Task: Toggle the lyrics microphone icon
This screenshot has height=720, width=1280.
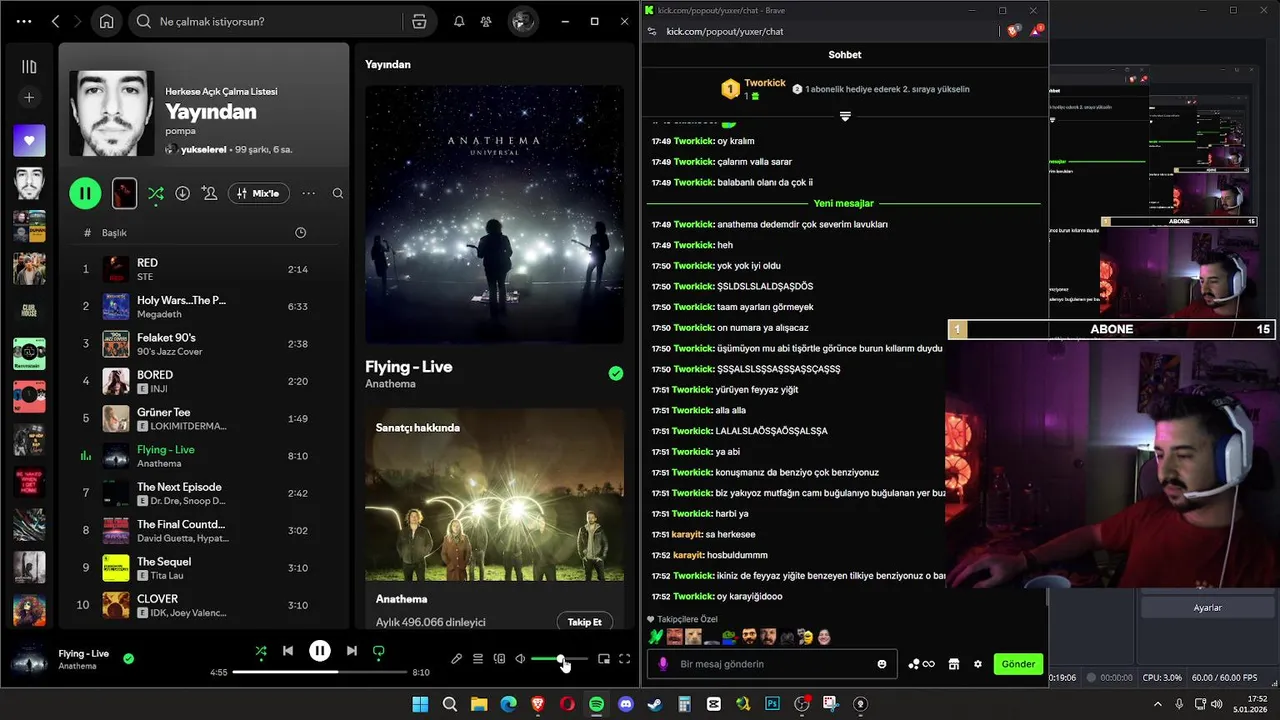Action: (456, 659)
